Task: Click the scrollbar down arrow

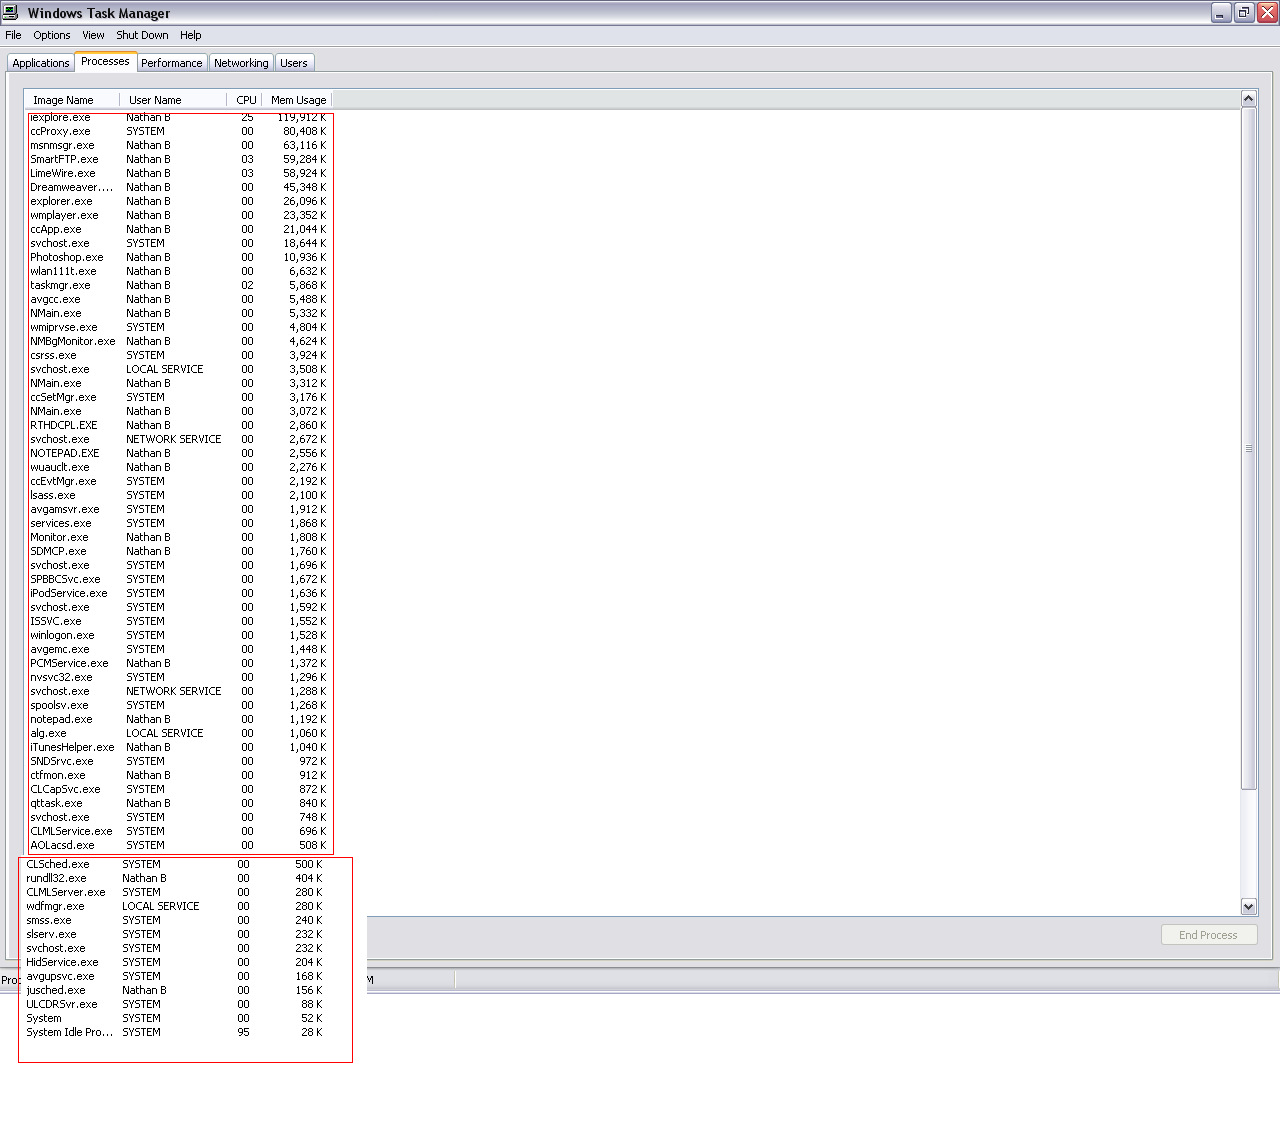Action: click(x=1248, y=906)
